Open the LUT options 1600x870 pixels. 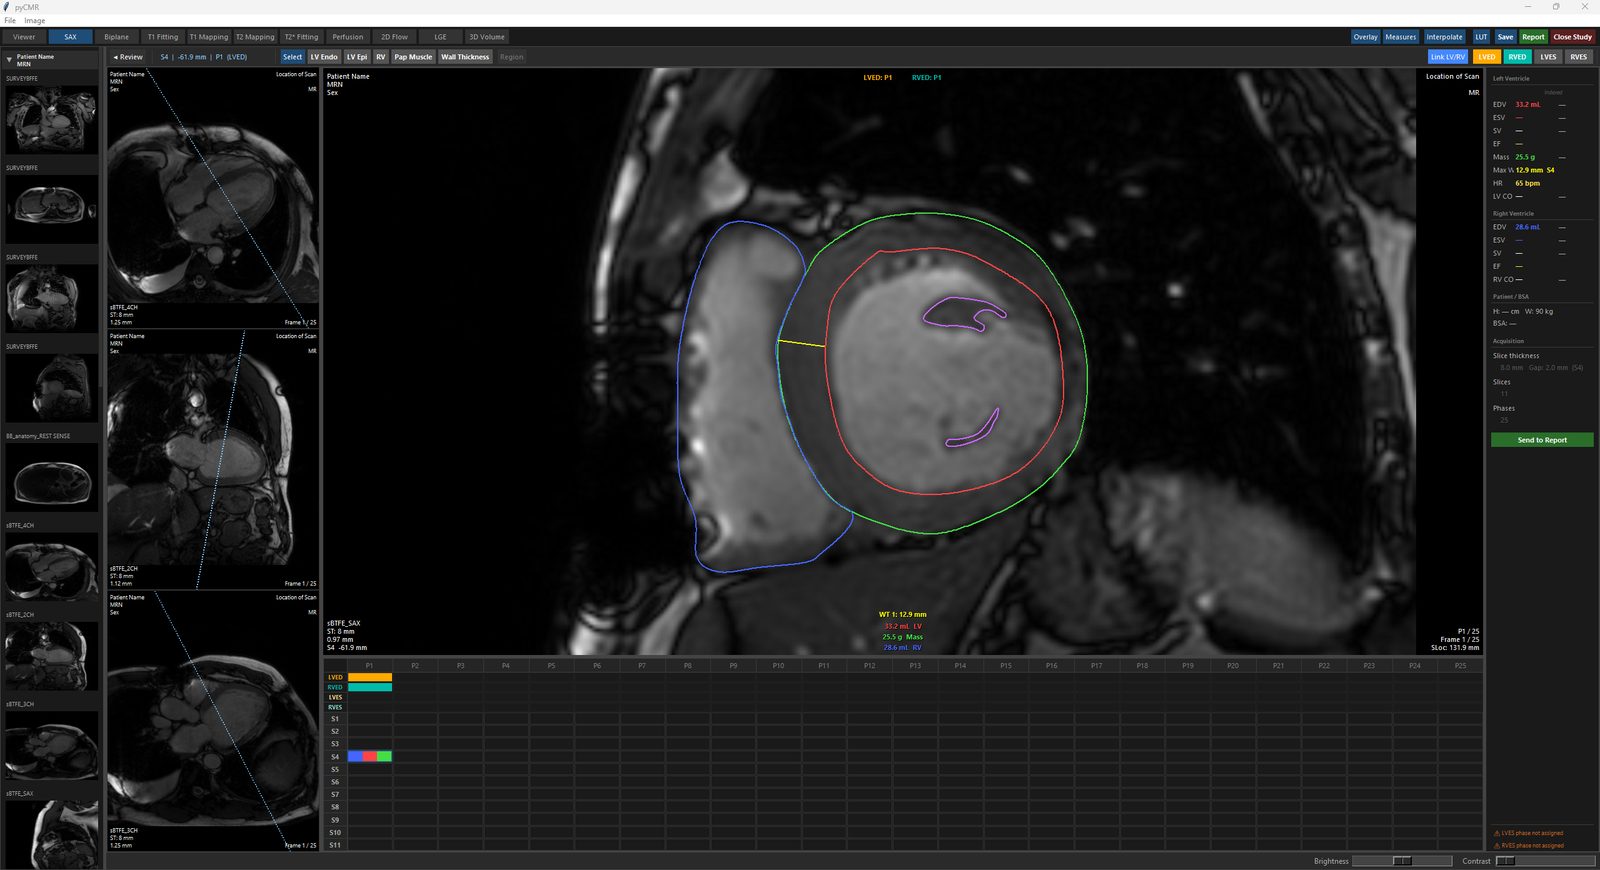(1481, 37)
